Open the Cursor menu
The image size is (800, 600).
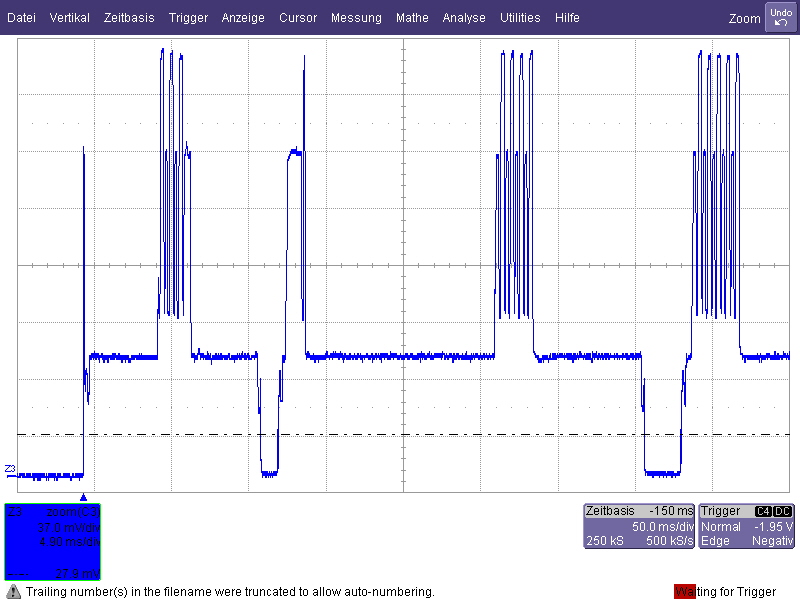coord(298,18)
